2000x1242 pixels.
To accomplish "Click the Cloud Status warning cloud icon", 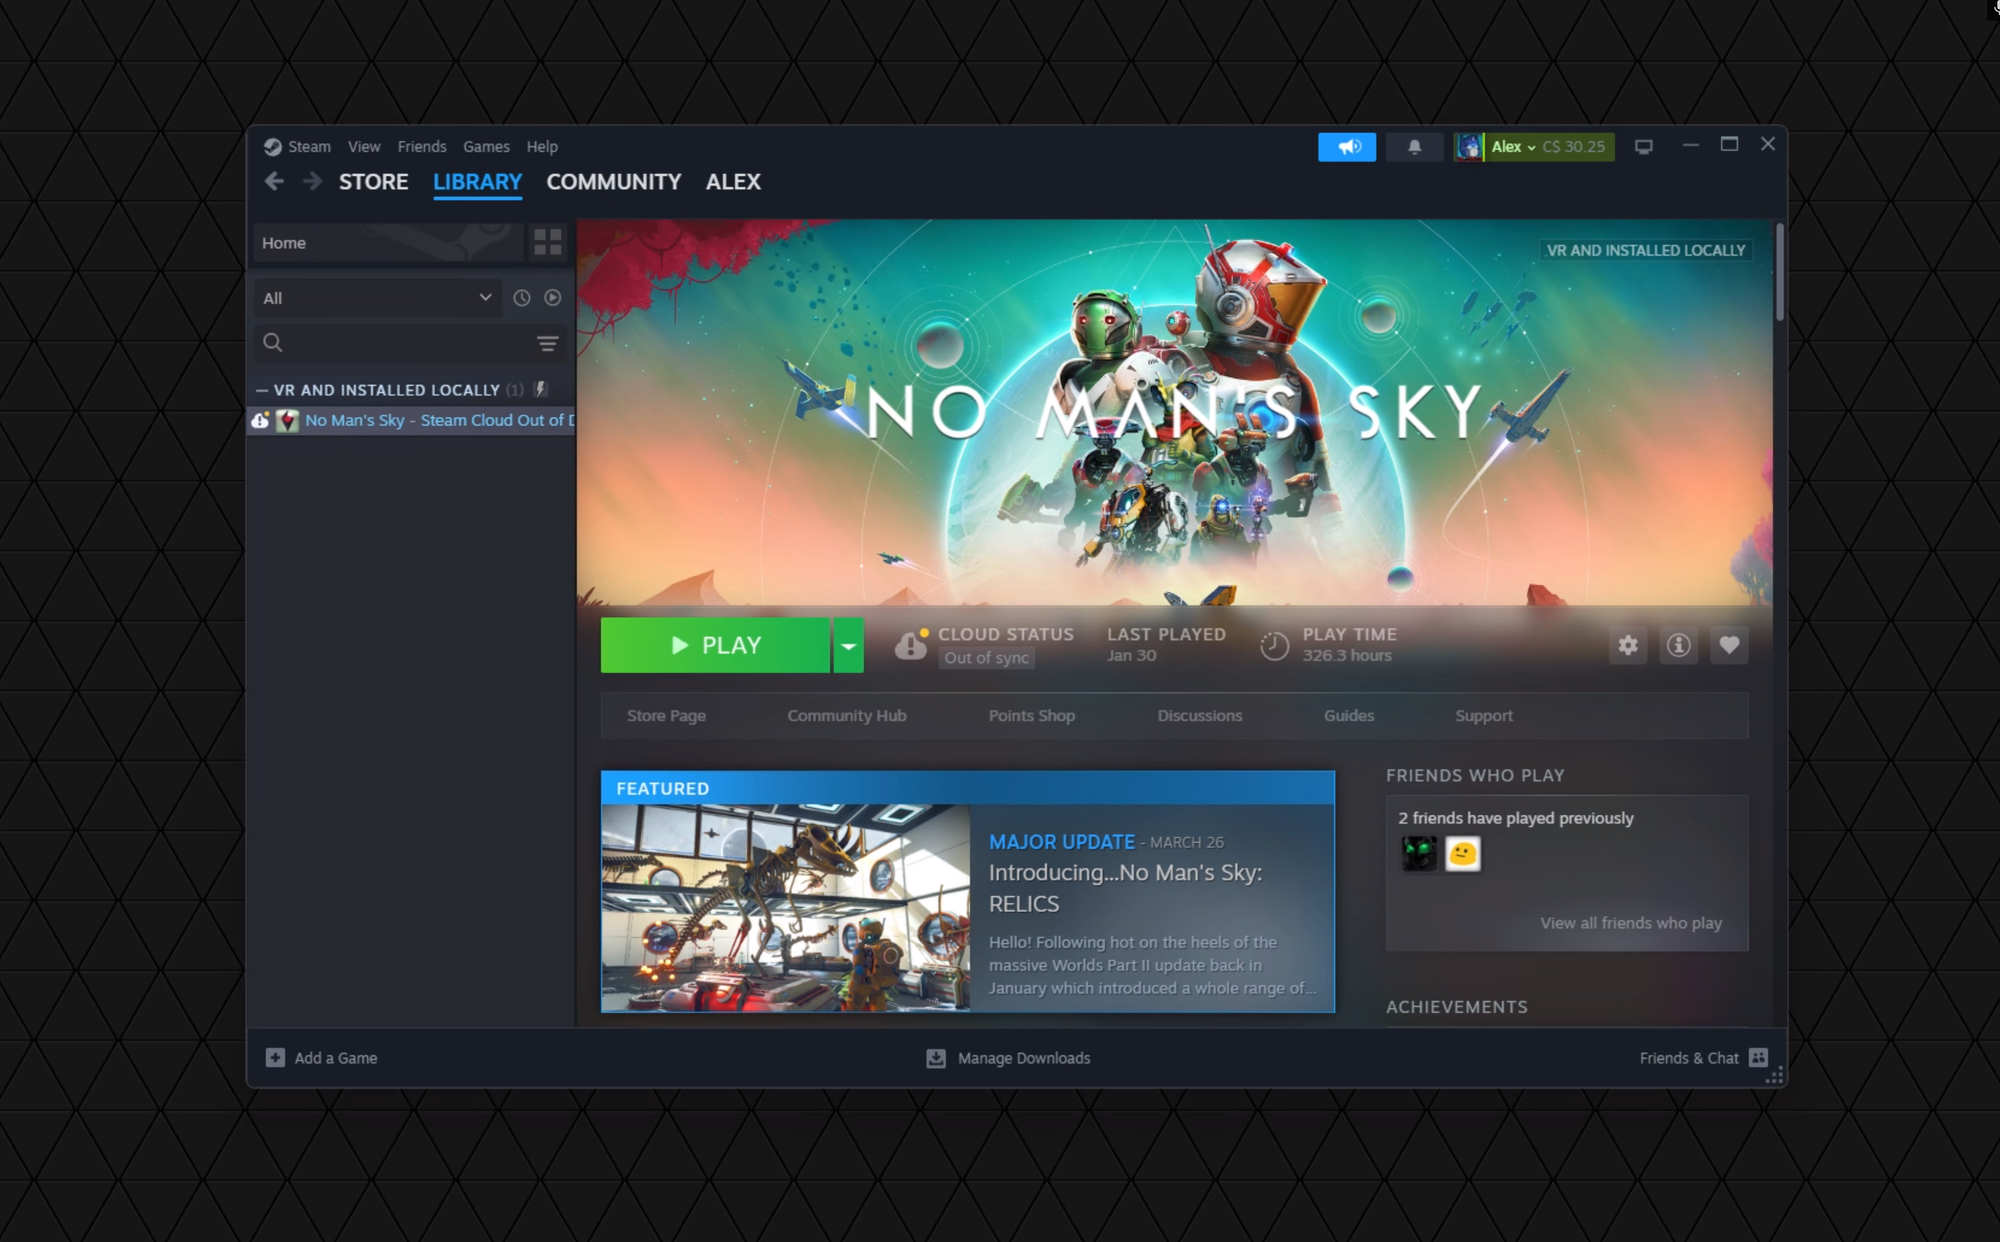I will tap(910, 645).
